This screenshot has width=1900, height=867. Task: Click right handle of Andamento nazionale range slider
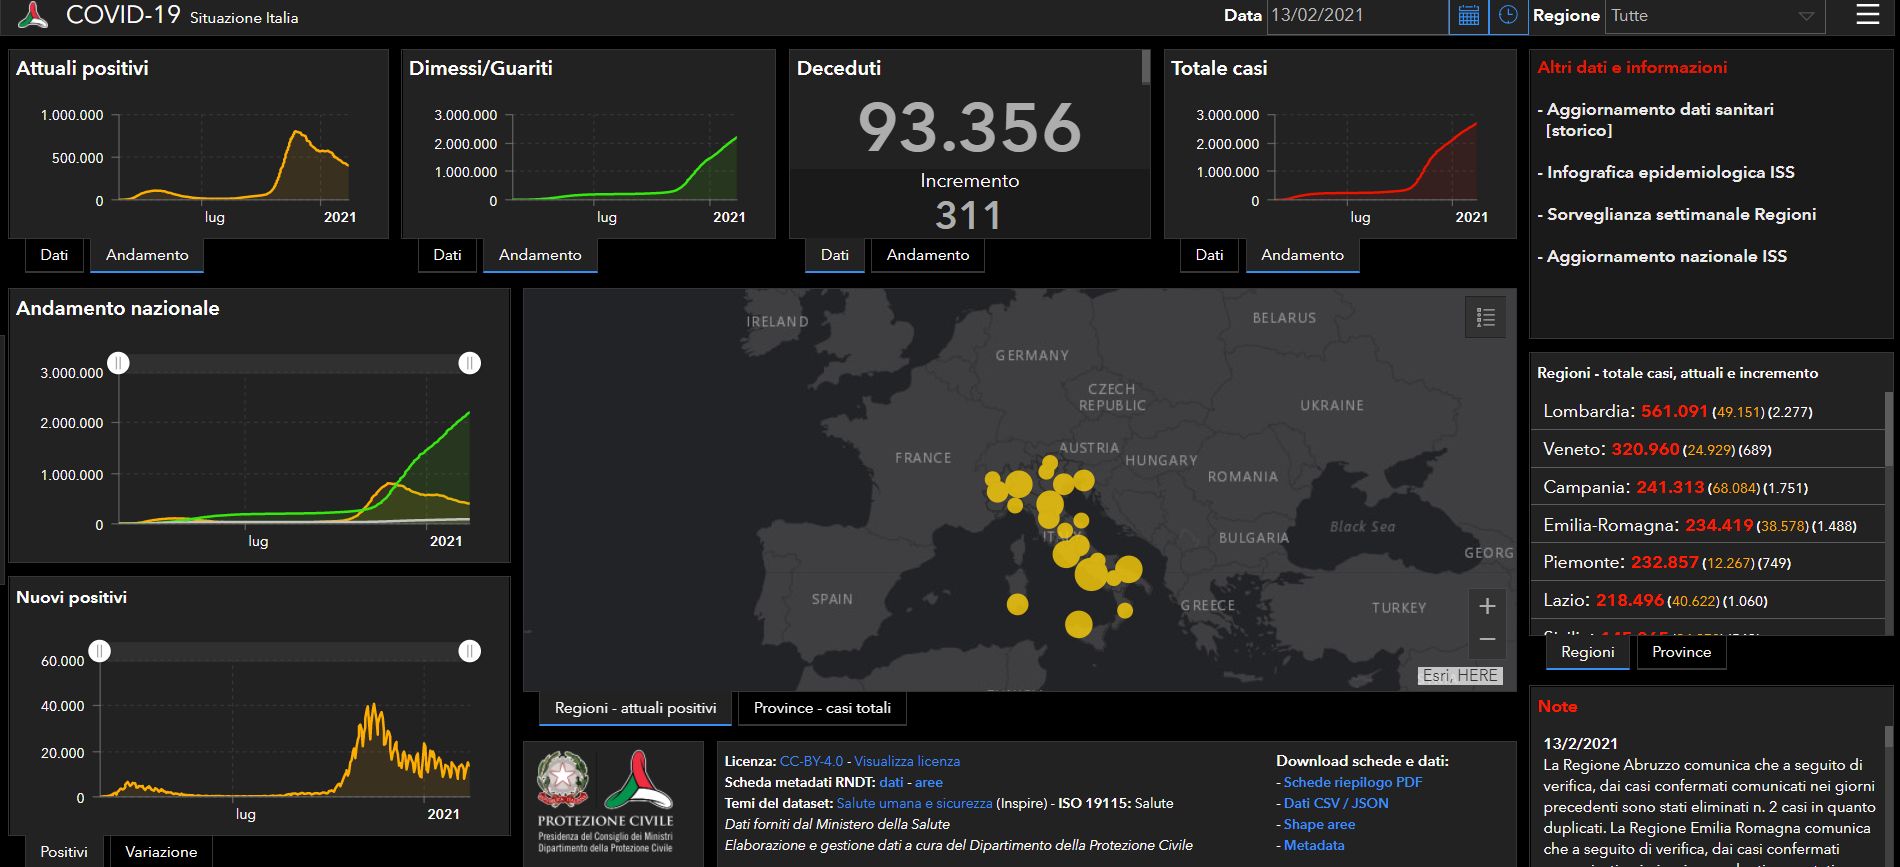469,363
